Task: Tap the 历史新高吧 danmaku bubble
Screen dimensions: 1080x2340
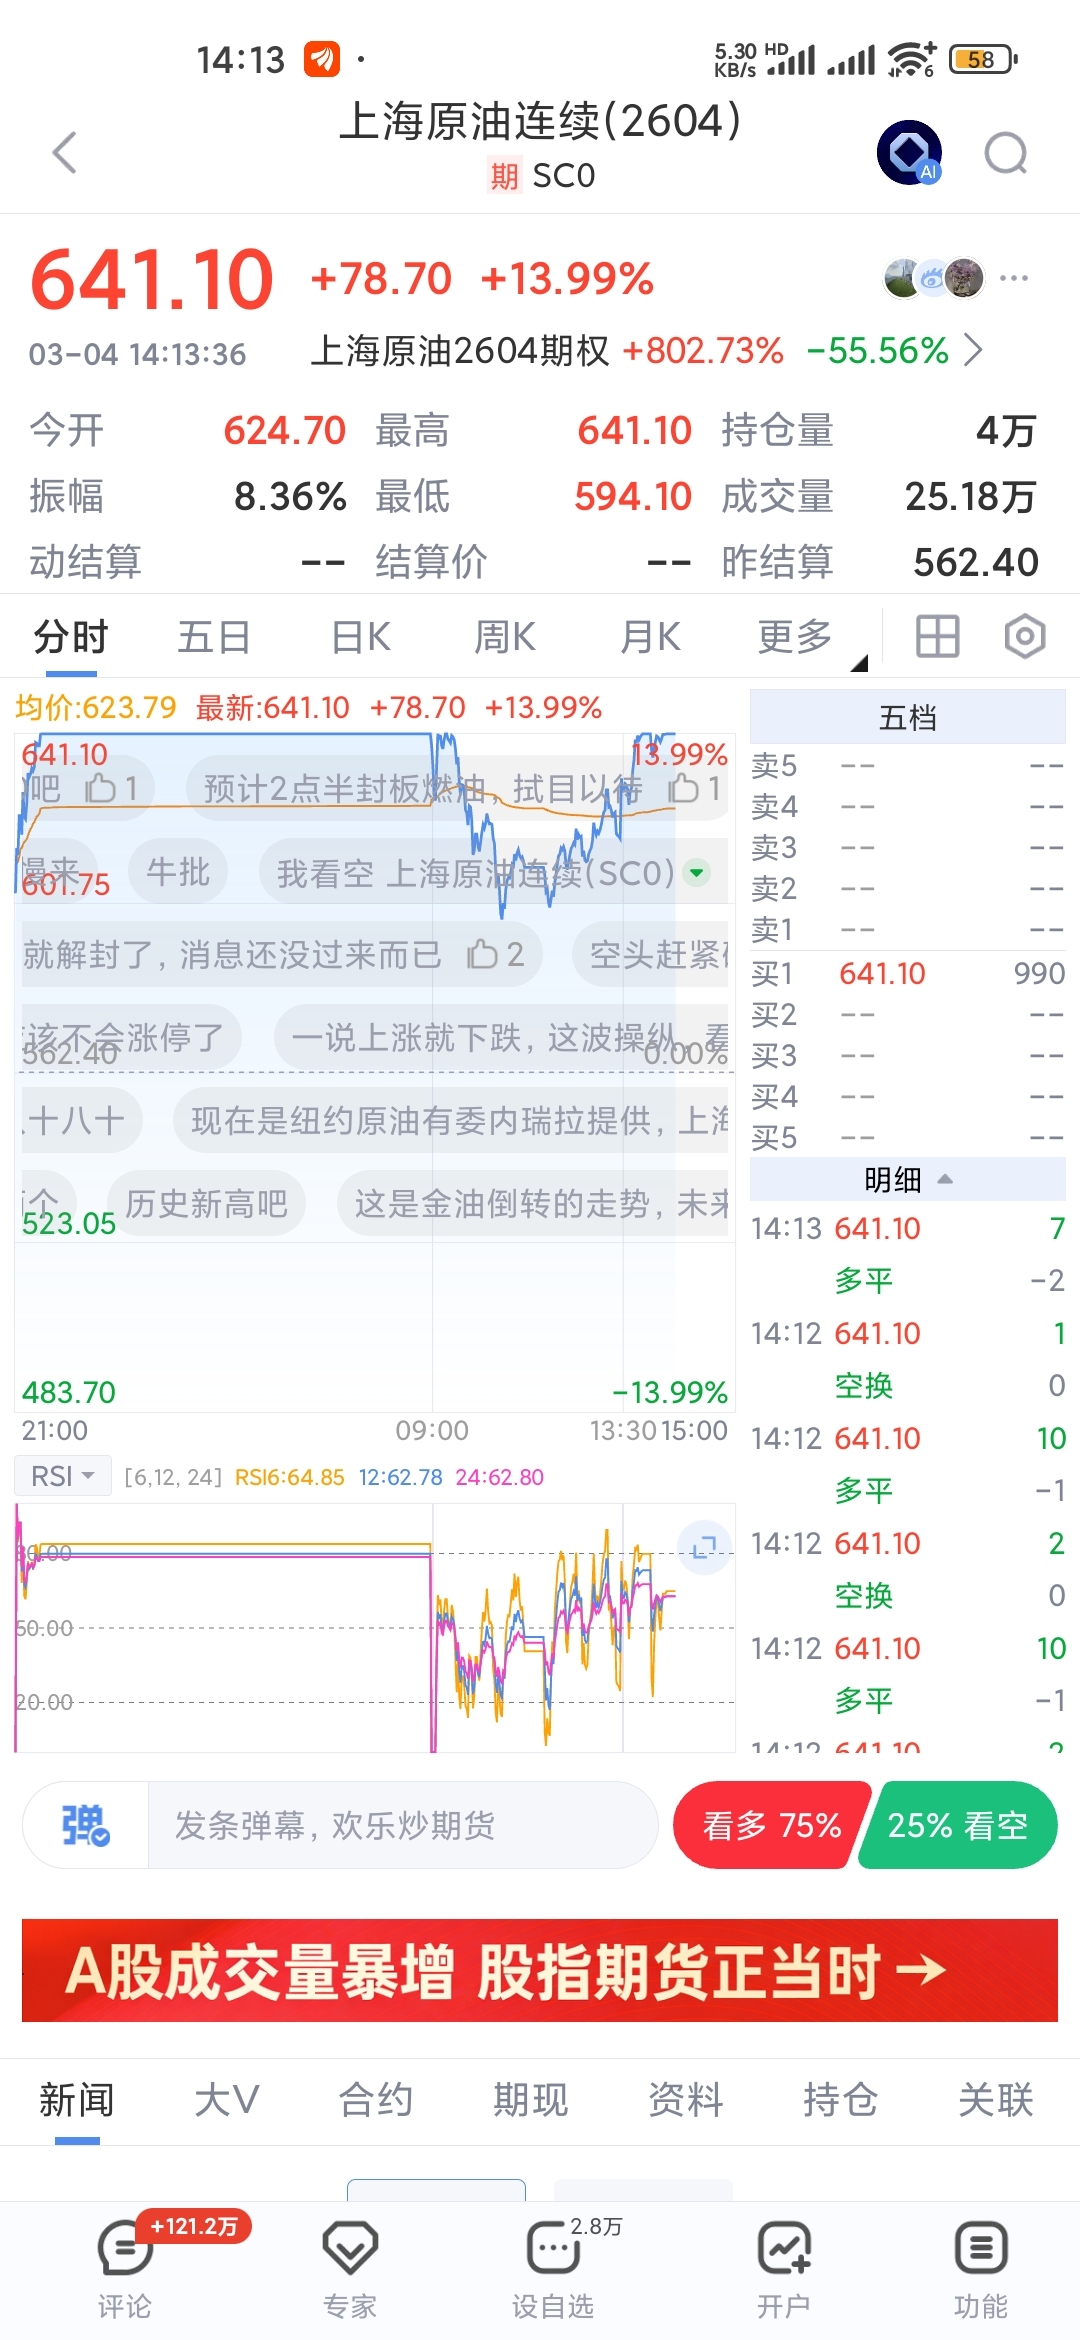Action: tap(206, 1203)
